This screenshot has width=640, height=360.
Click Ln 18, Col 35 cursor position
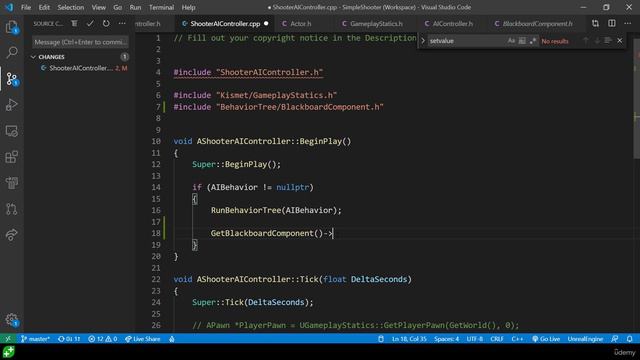click(x=409, y=339)
